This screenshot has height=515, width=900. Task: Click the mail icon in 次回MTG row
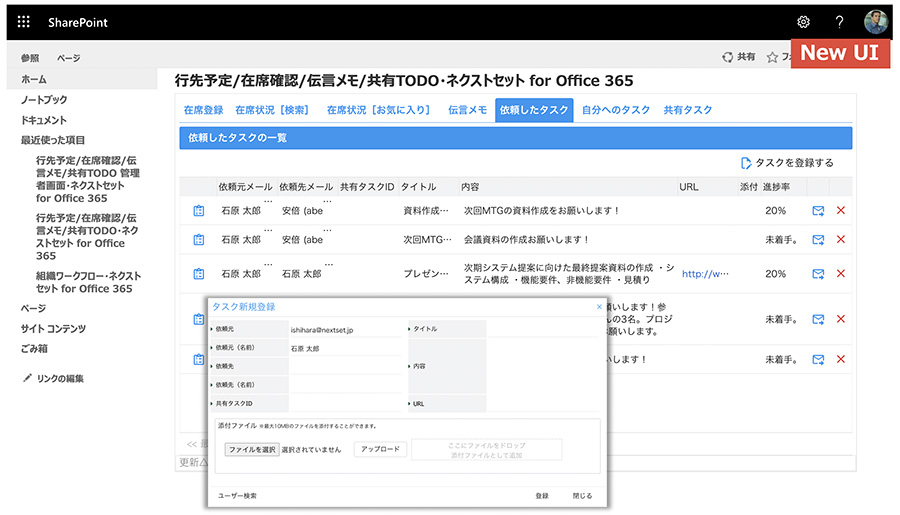coord(818,239)
